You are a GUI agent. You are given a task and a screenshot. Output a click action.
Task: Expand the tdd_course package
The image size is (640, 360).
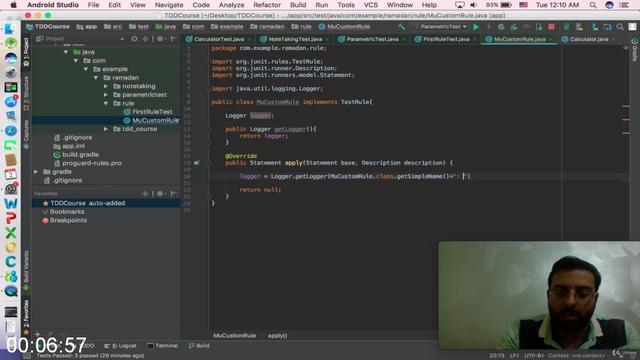pos(106,129)
